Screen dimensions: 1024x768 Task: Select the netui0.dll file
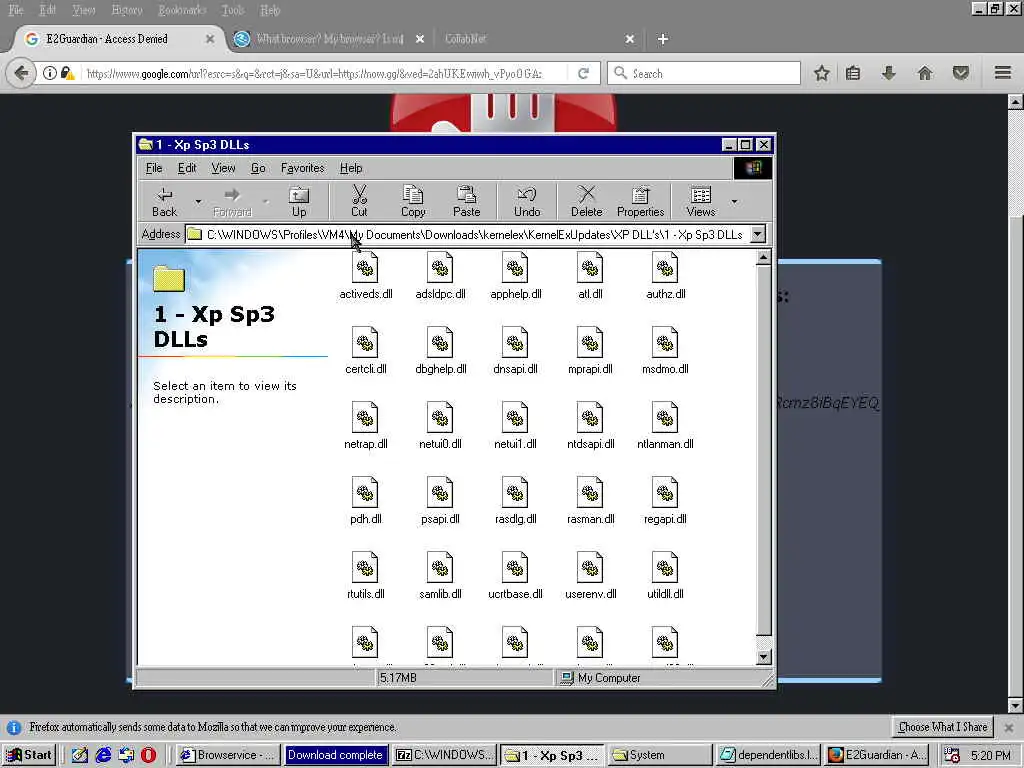[440, 426]
